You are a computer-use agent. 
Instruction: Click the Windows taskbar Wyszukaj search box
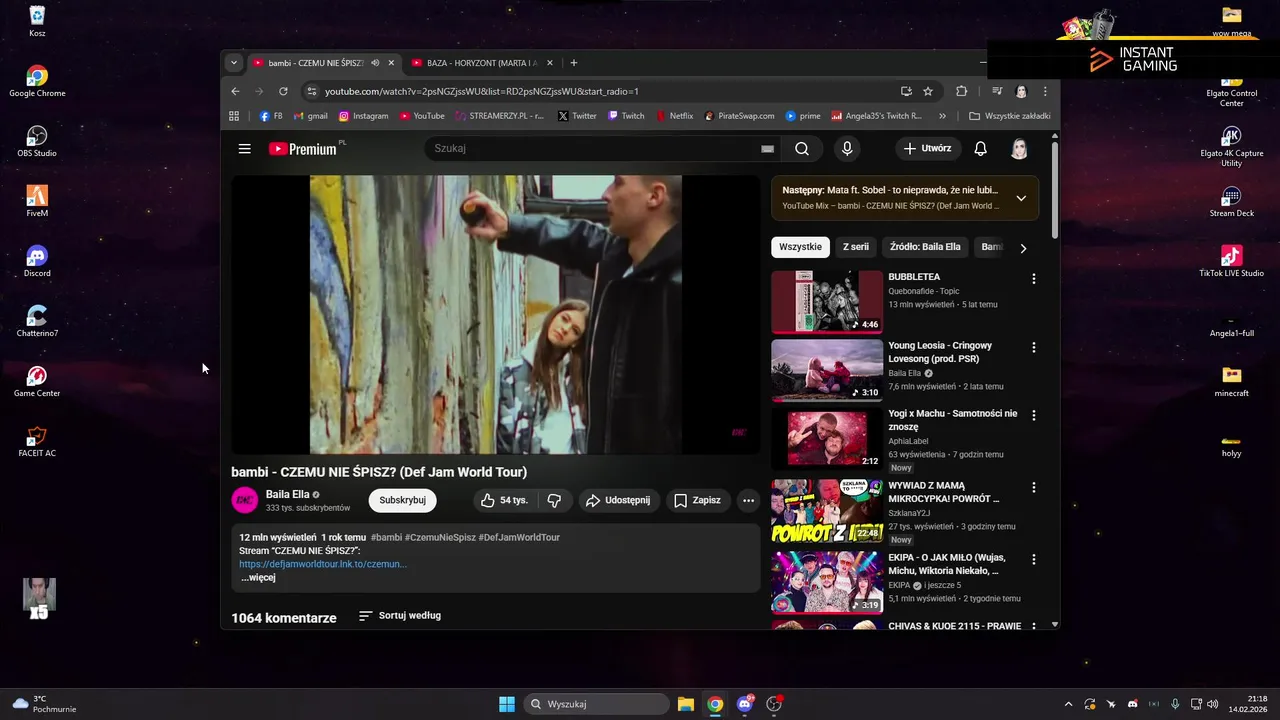597,704
